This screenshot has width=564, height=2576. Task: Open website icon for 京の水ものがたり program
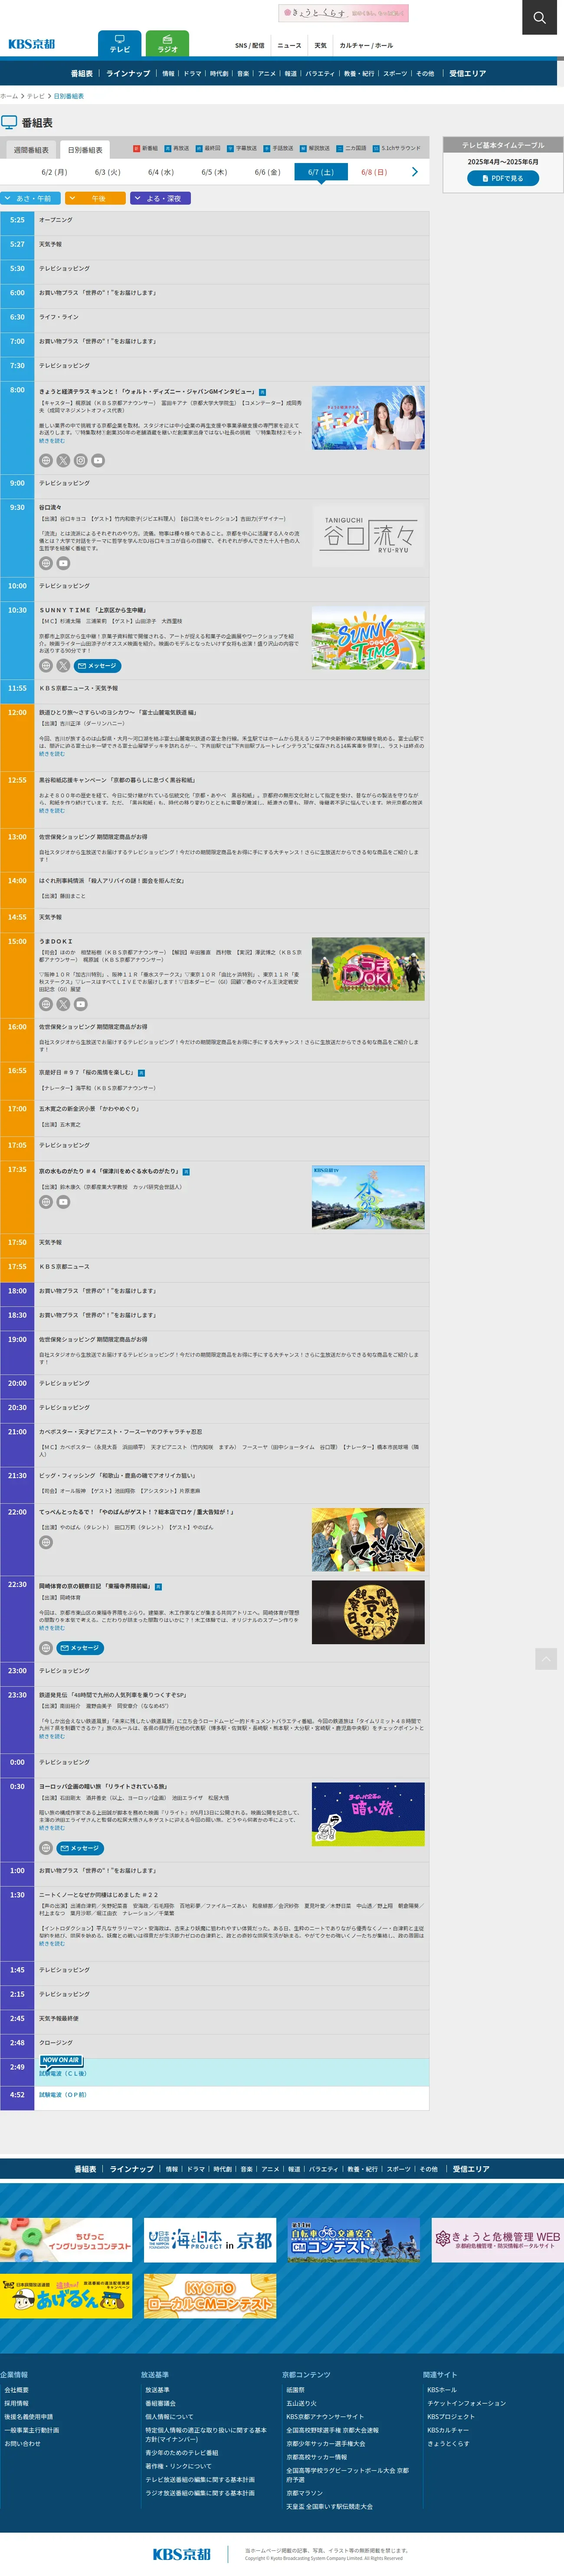(46, 1202)
